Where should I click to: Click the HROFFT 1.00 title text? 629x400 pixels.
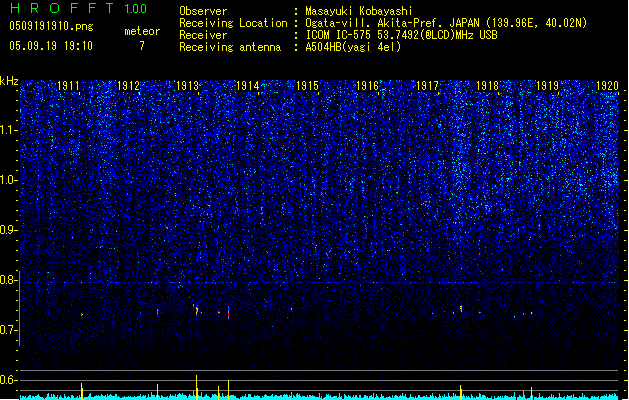pos(78,8)
